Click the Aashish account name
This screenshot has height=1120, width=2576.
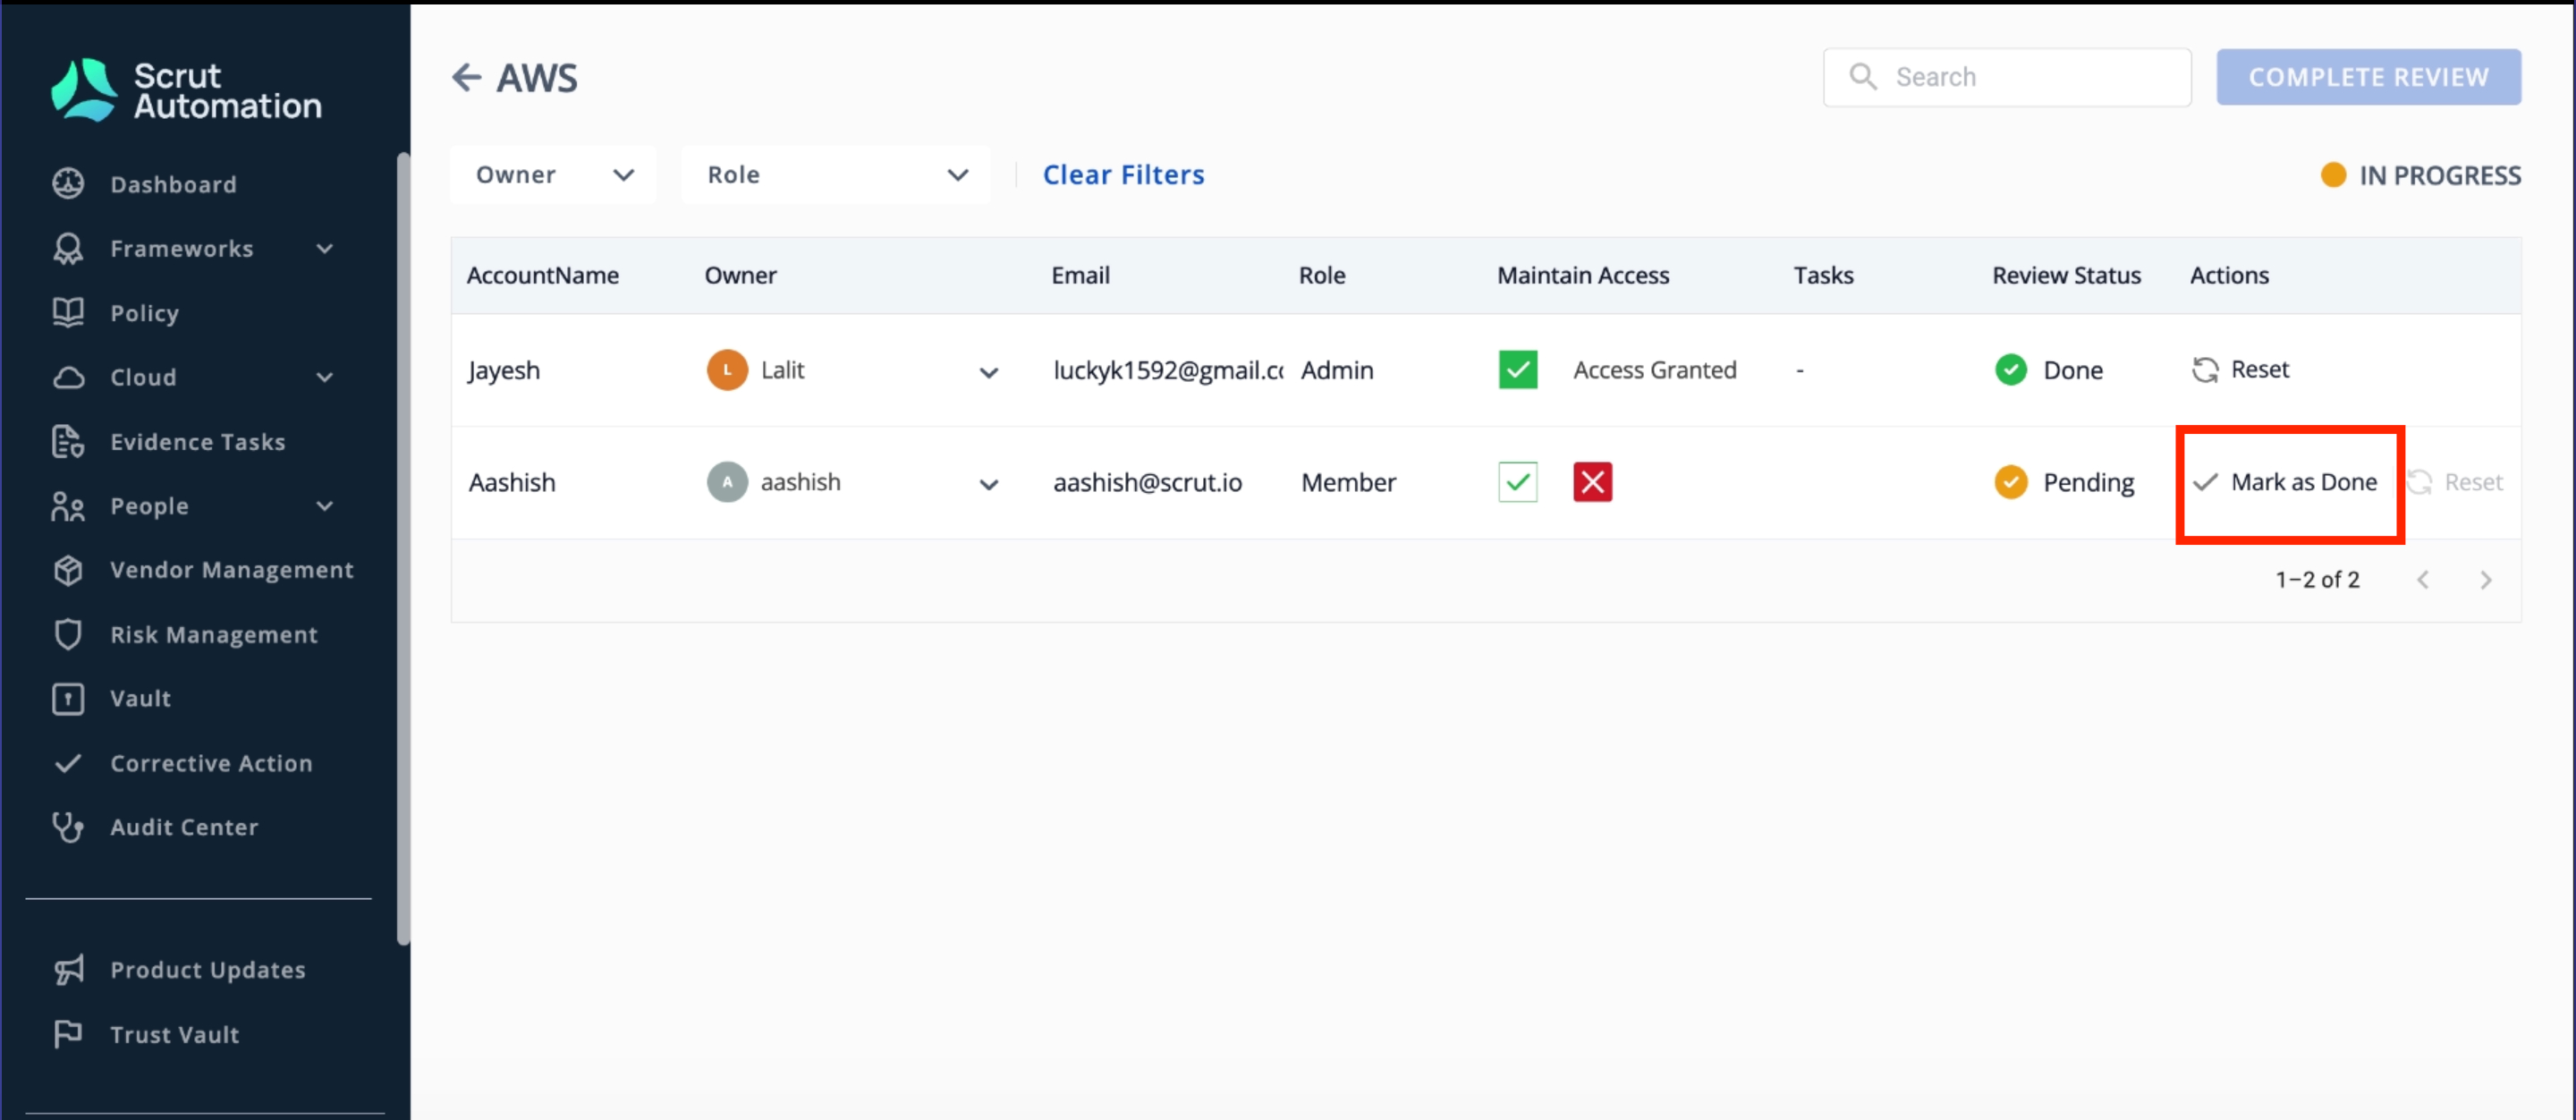pyautogui.click(x=511, y=482)
